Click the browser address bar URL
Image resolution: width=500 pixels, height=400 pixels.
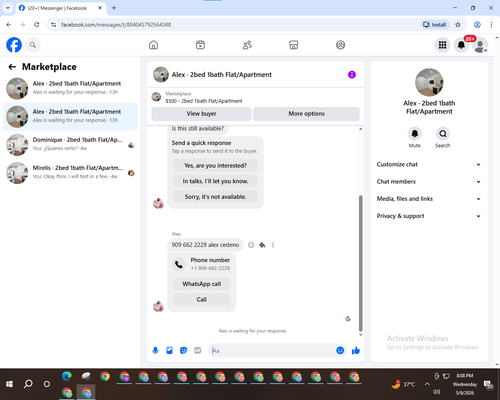tap(116, 25)
